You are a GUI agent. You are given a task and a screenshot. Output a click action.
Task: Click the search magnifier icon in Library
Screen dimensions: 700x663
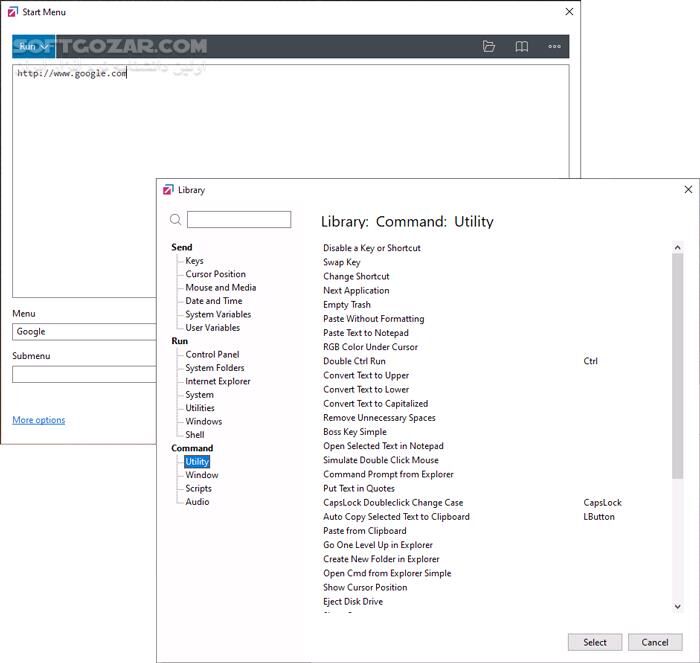175,220
